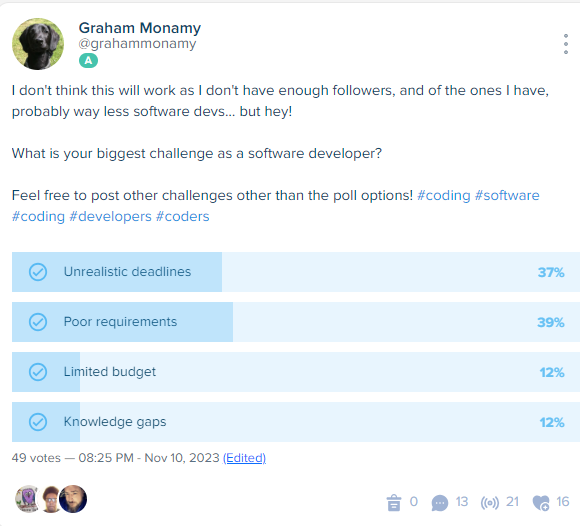Open the bearded voter avatar on dark background
Screen dimensions: 580x526
(73, 499)
